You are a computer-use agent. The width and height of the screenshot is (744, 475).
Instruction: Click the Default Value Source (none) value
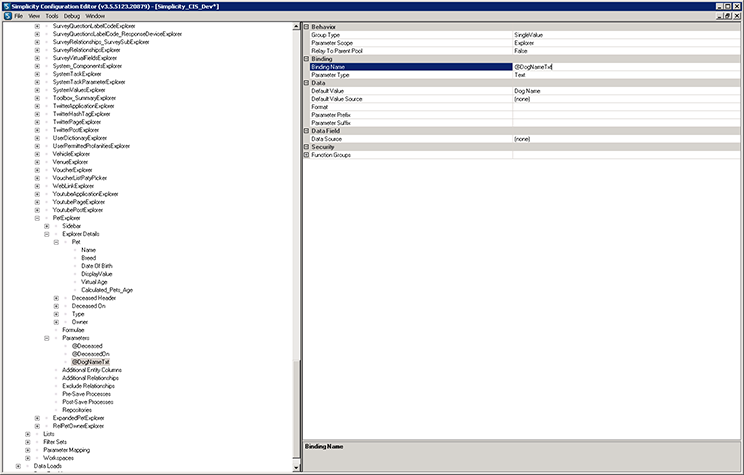(x=626, y=99)
